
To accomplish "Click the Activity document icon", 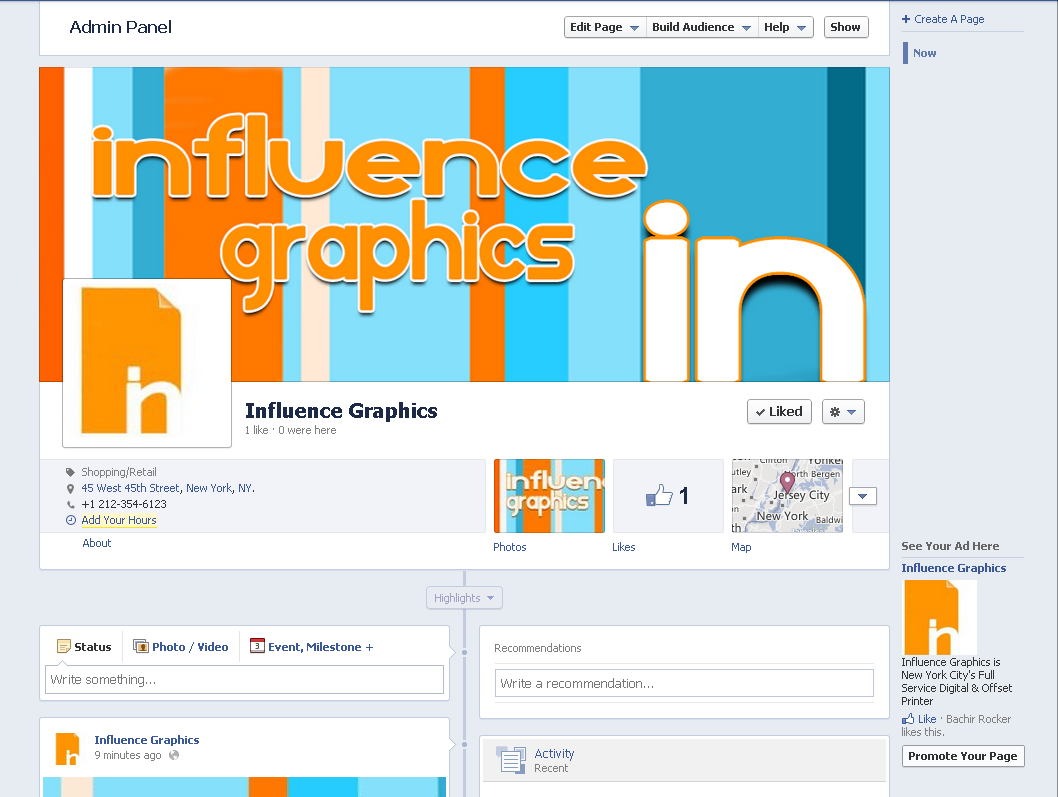I will pyautogui.click(x=511, y=760).
